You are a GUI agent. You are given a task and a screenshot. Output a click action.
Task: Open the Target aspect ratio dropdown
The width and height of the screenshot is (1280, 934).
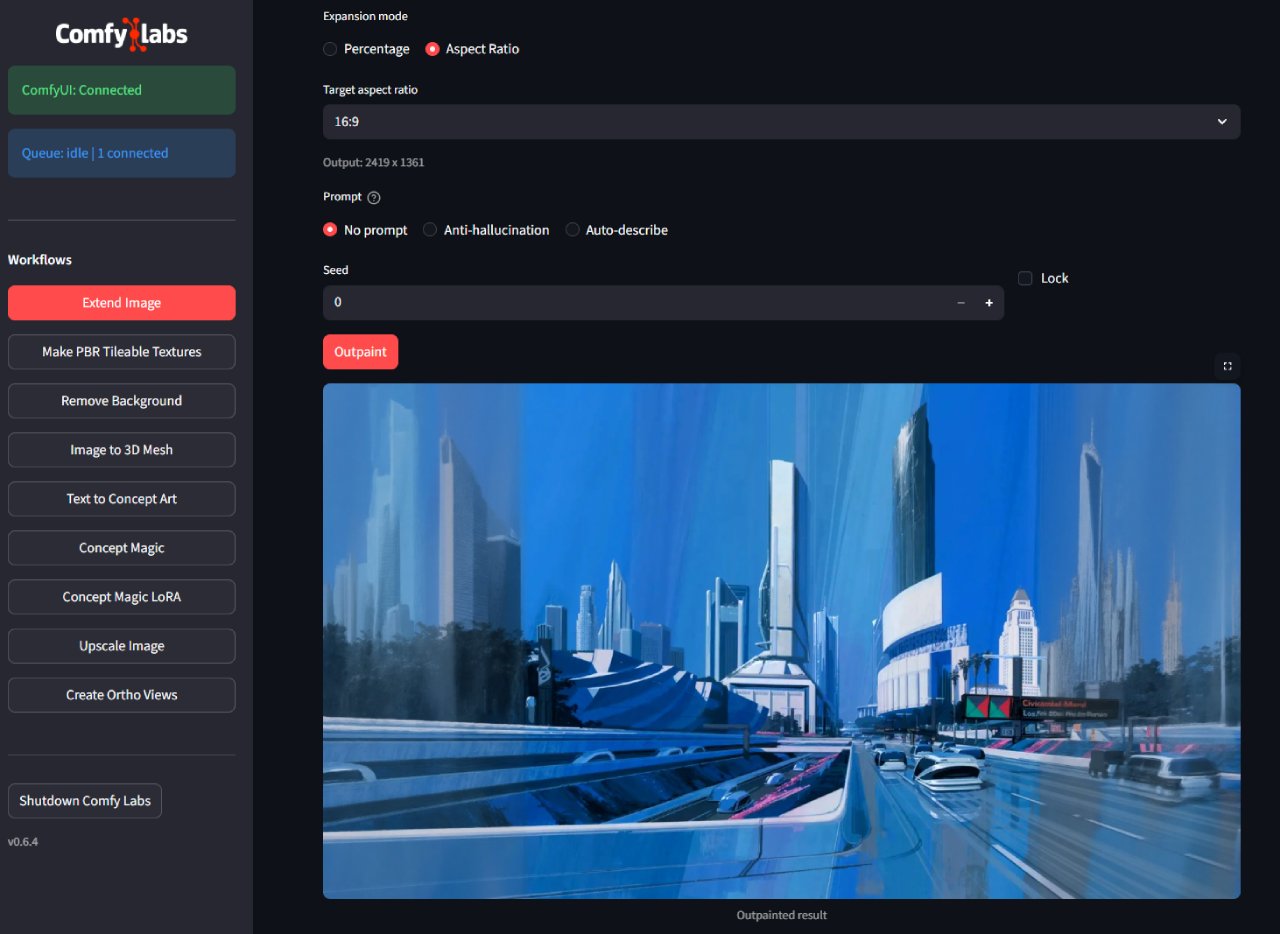coord(781,121)
